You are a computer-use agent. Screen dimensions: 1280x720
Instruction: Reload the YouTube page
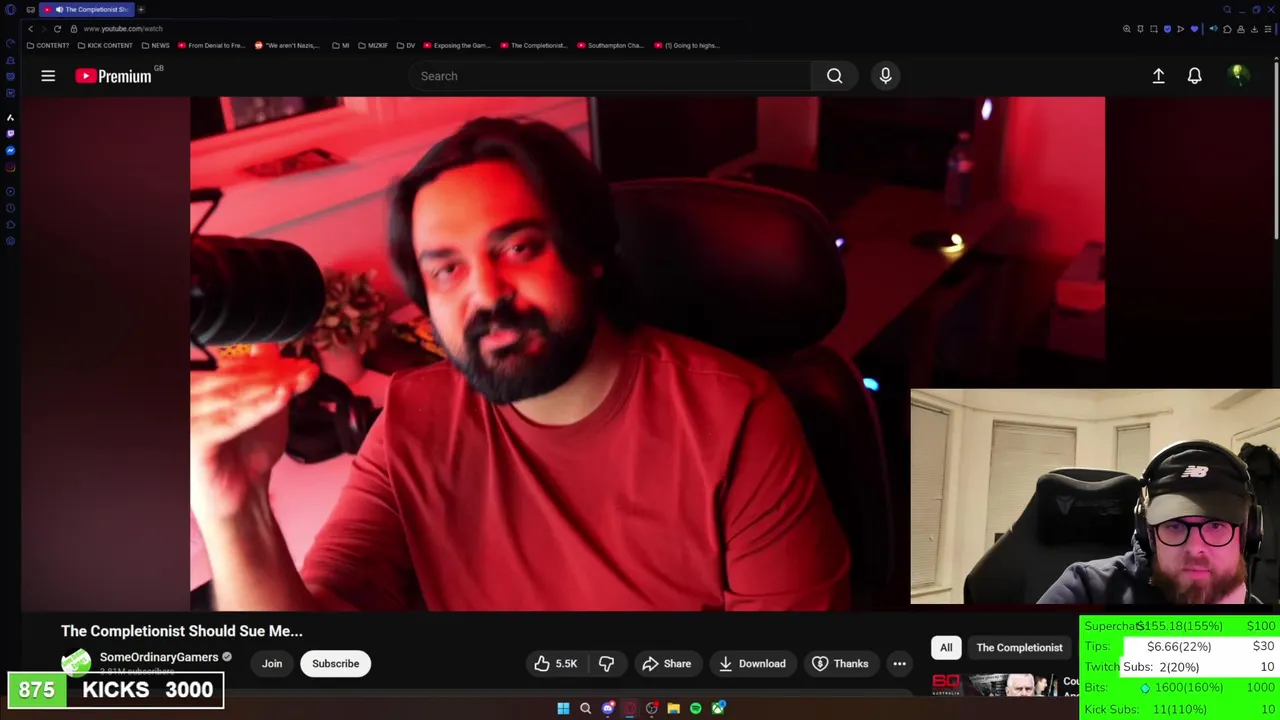tap(57, 29)
